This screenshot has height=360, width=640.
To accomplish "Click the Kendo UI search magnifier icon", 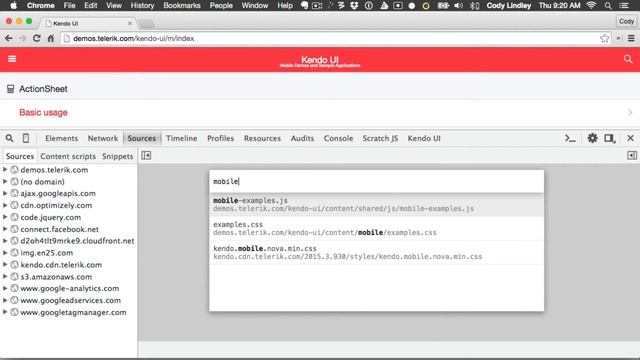I will tap(628, 59).
